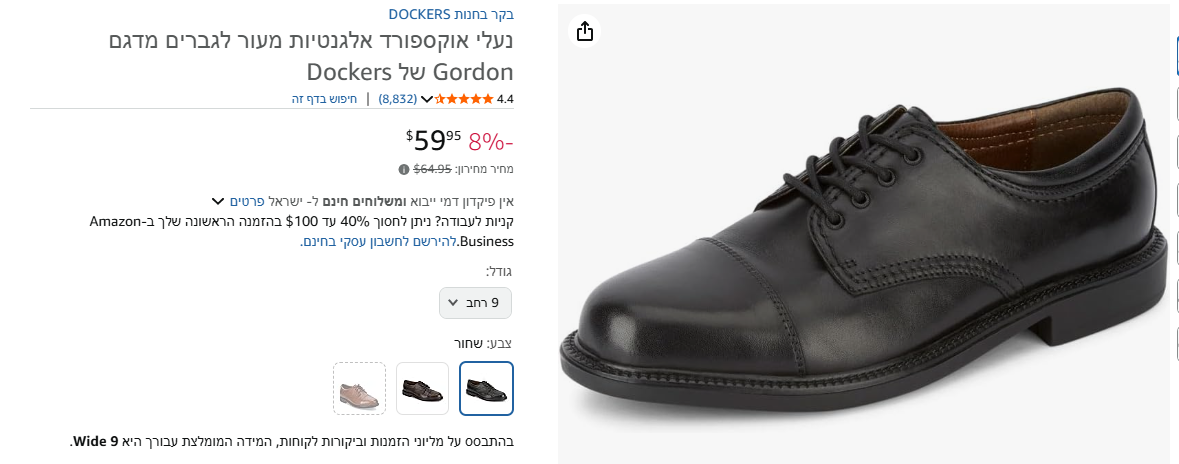The height and width of the screenshot is (464, 1179).
Task: Select the tan shoe color swatch
Action: 359,388
